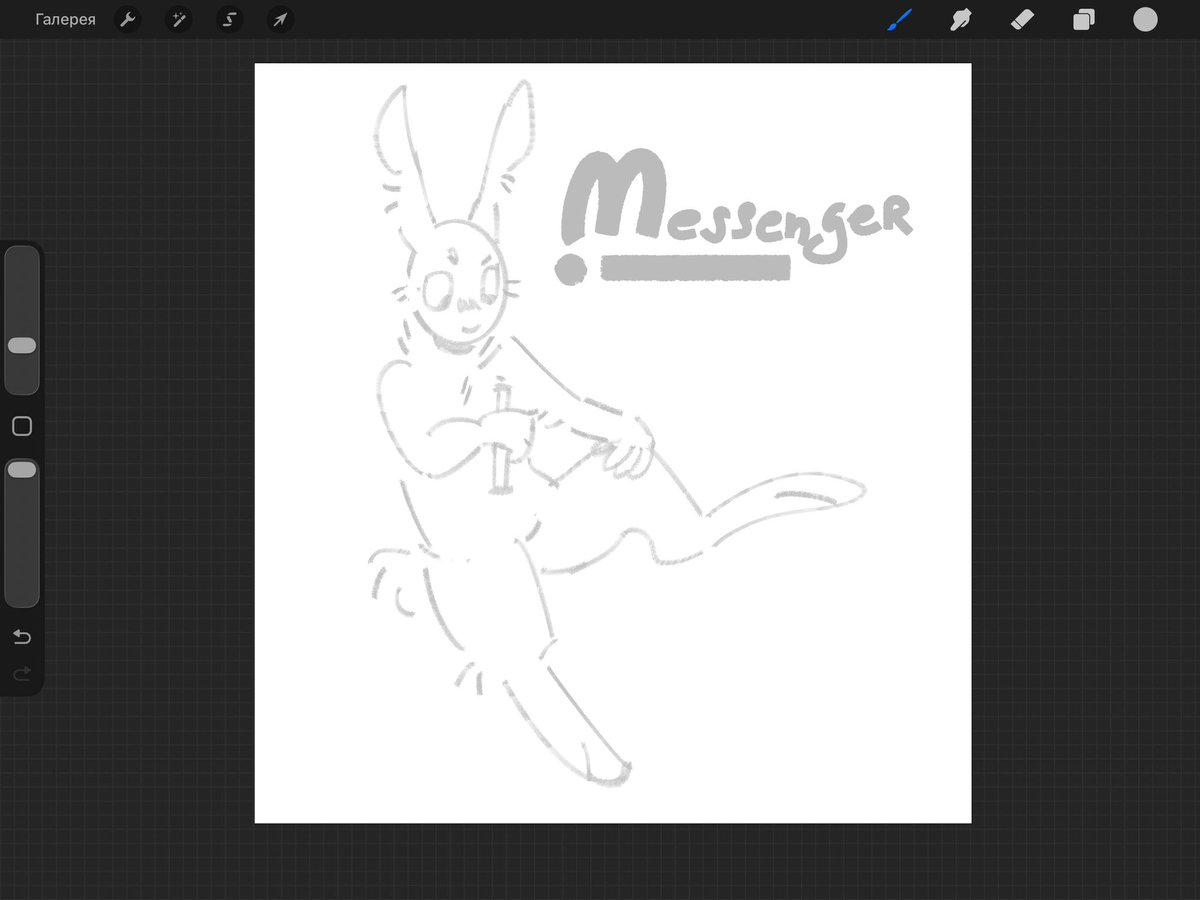Open the Adjustments magic wand menu
Screen dimensions: 1200x900
pyautogui.click(x=179, y=20)
